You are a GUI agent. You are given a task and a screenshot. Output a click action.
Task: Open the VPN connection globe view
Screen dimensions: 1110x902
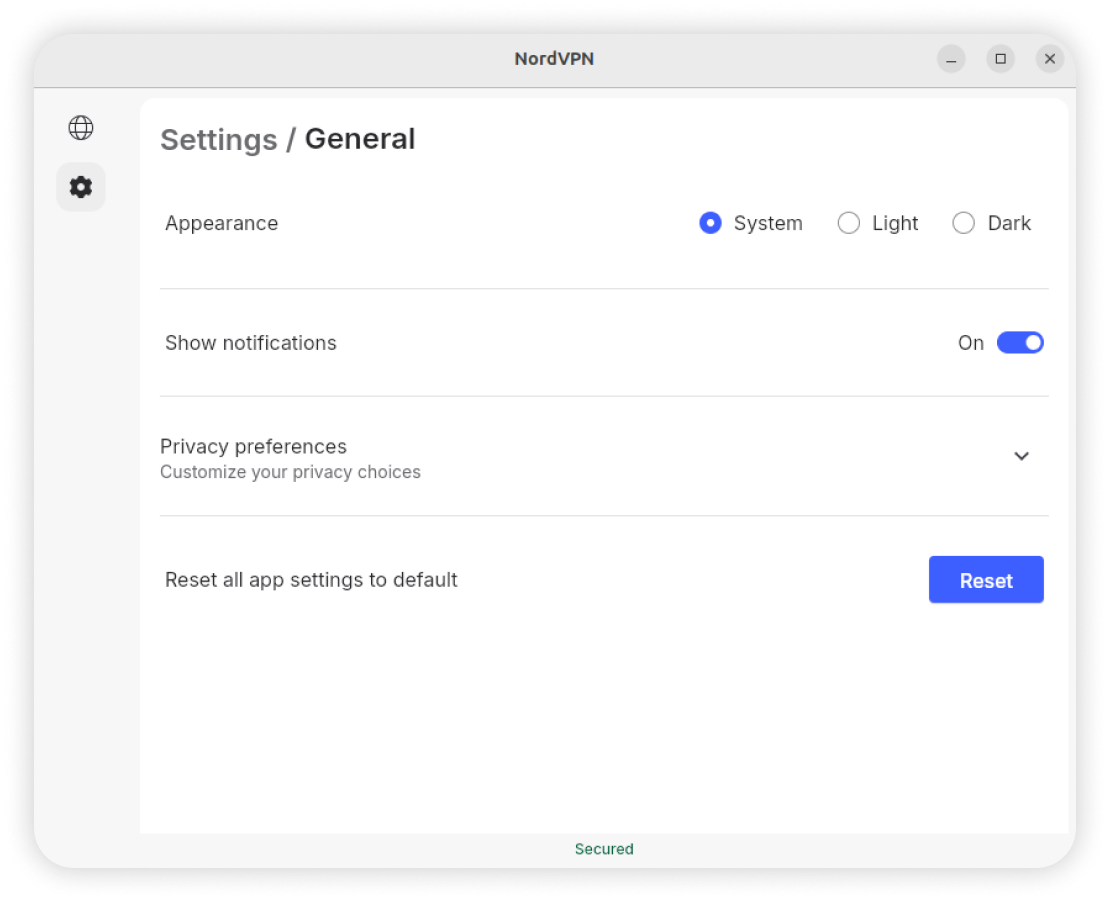tap(81, 128)
